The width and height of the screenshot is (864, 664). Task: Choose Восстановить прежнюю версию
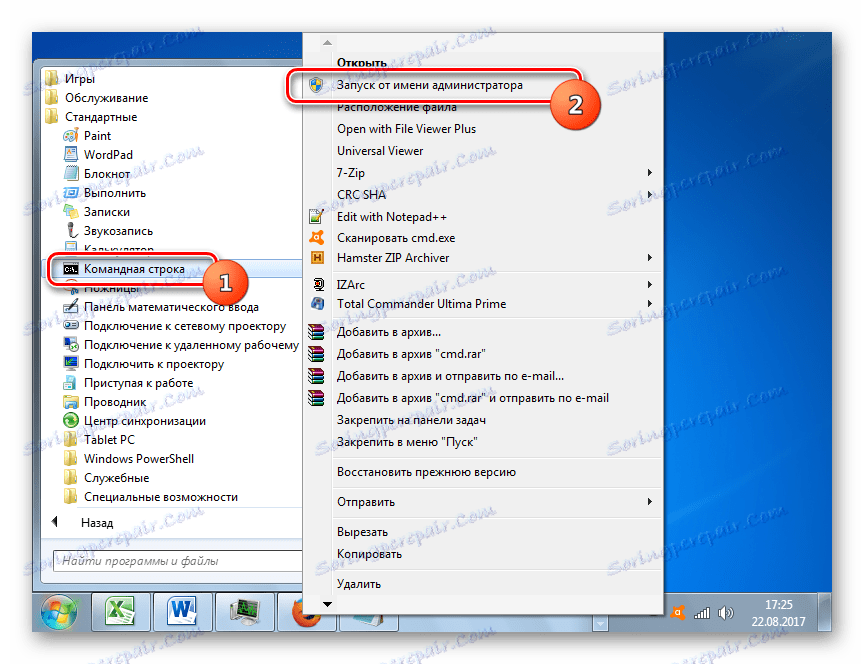click(x=426, y=472)
